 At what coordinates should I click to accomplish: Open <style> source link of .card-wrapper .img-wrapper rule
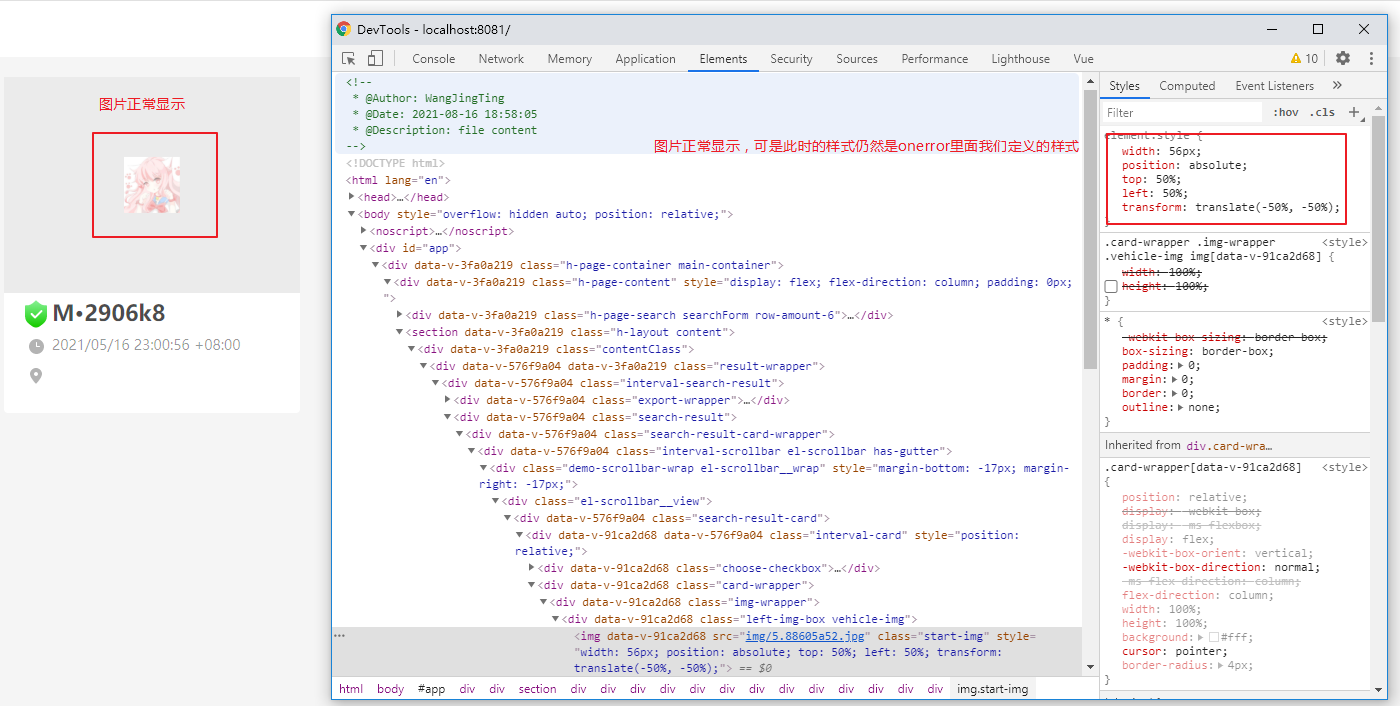[x=1344, y=242]
